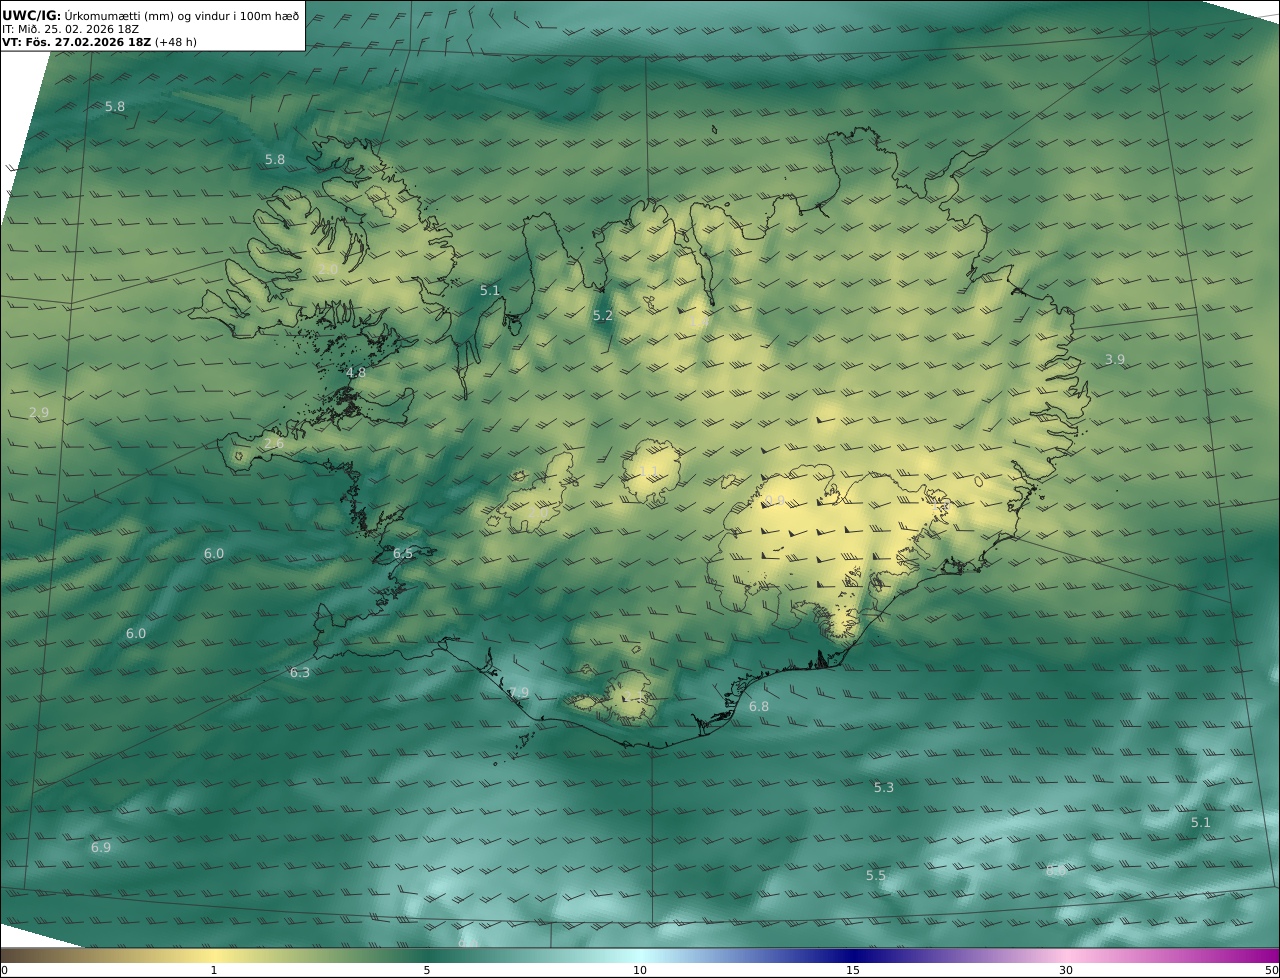Click the VT valid time line

[x=76, y=42]
